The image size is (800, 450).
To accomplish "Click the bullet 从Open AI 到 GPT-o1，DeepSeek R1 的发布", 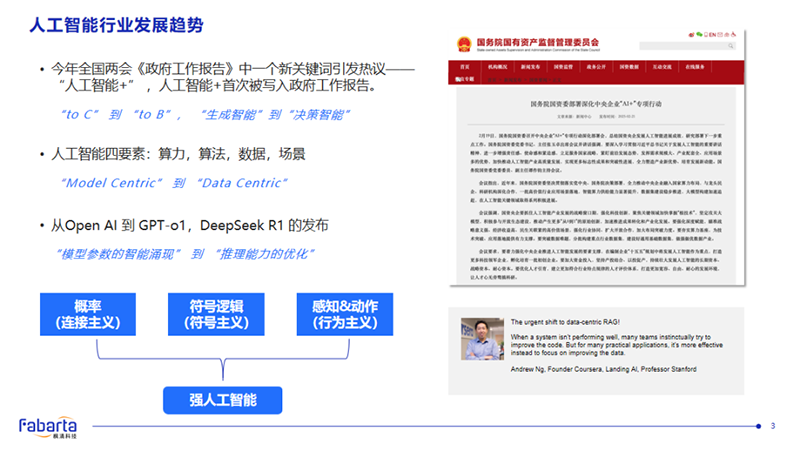I will click(189, 225).
